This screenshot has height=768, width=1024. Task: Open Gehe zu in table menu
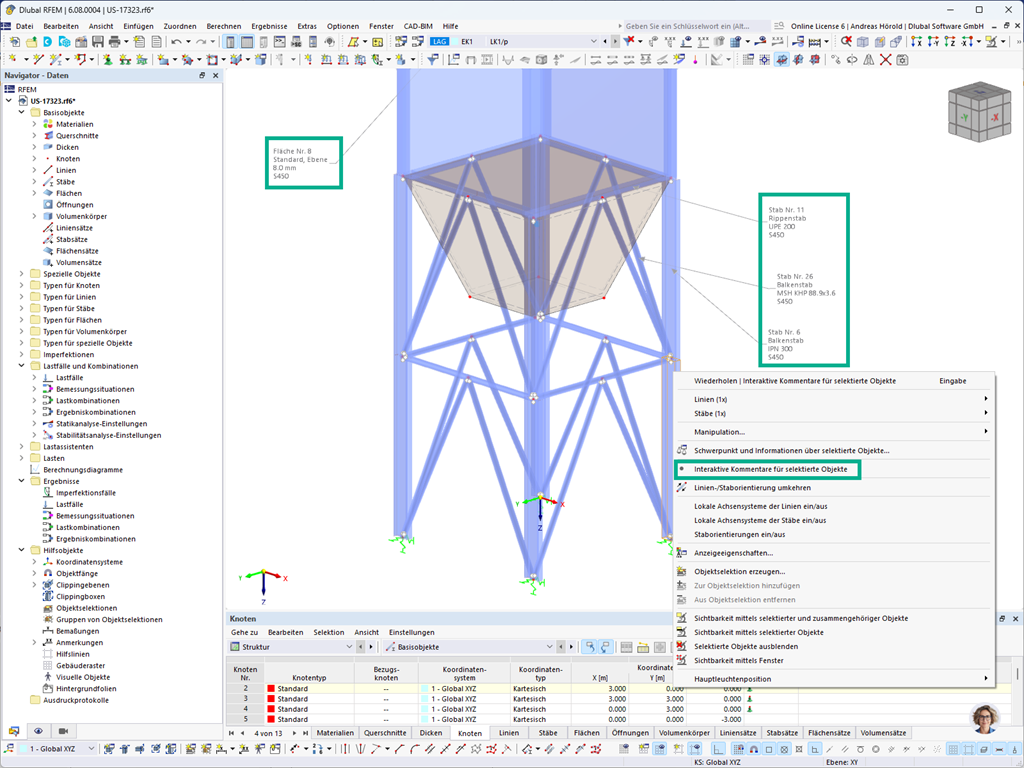[244, 632]
